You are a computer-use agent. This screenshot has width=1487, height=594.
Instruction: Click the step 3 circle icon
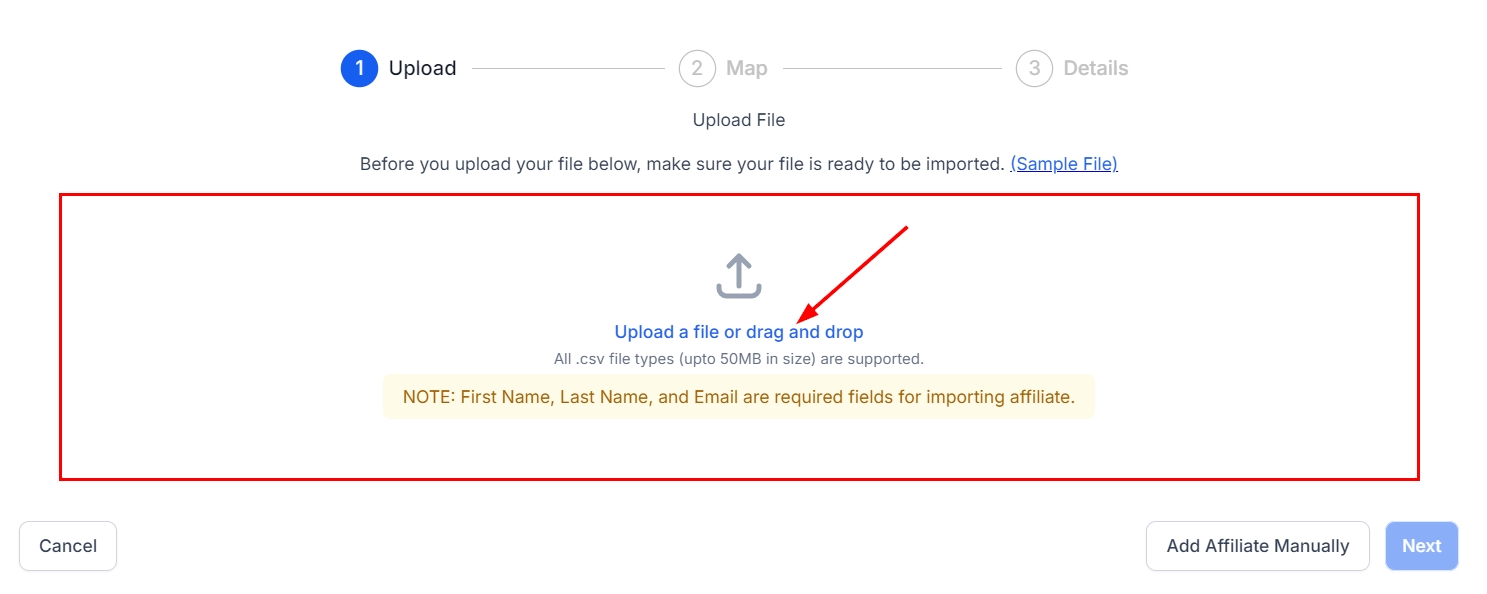point(1034,69)
